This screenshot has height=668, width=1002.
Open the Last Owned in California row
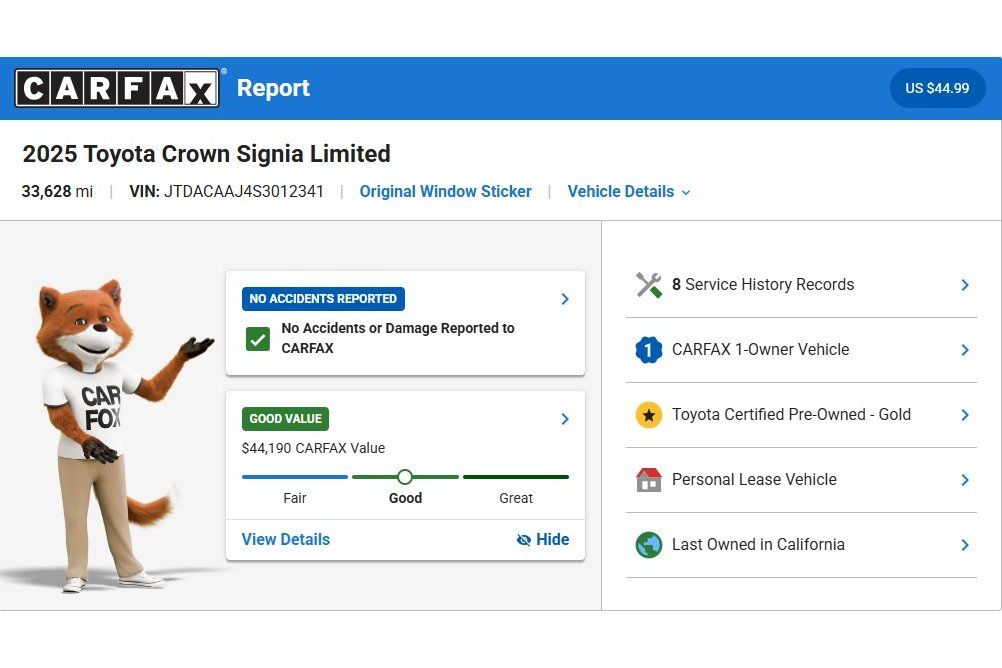[x=801, y=545]
